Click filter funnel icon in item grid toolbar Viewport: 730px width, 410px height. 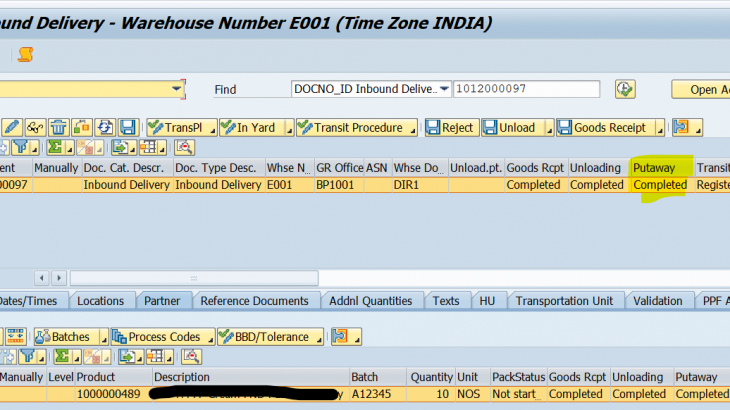tap(28, 356)
